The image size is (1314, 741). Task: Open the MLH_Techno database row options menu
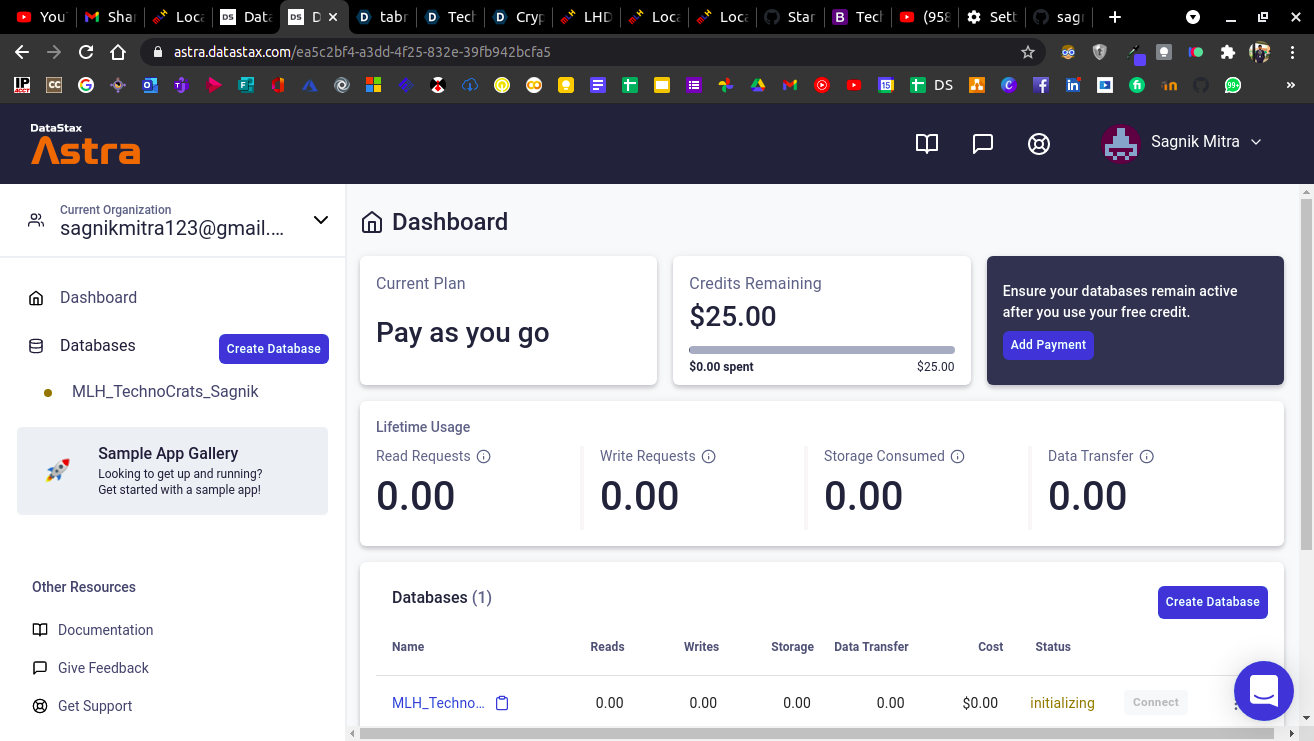[x=1237, y=703]
